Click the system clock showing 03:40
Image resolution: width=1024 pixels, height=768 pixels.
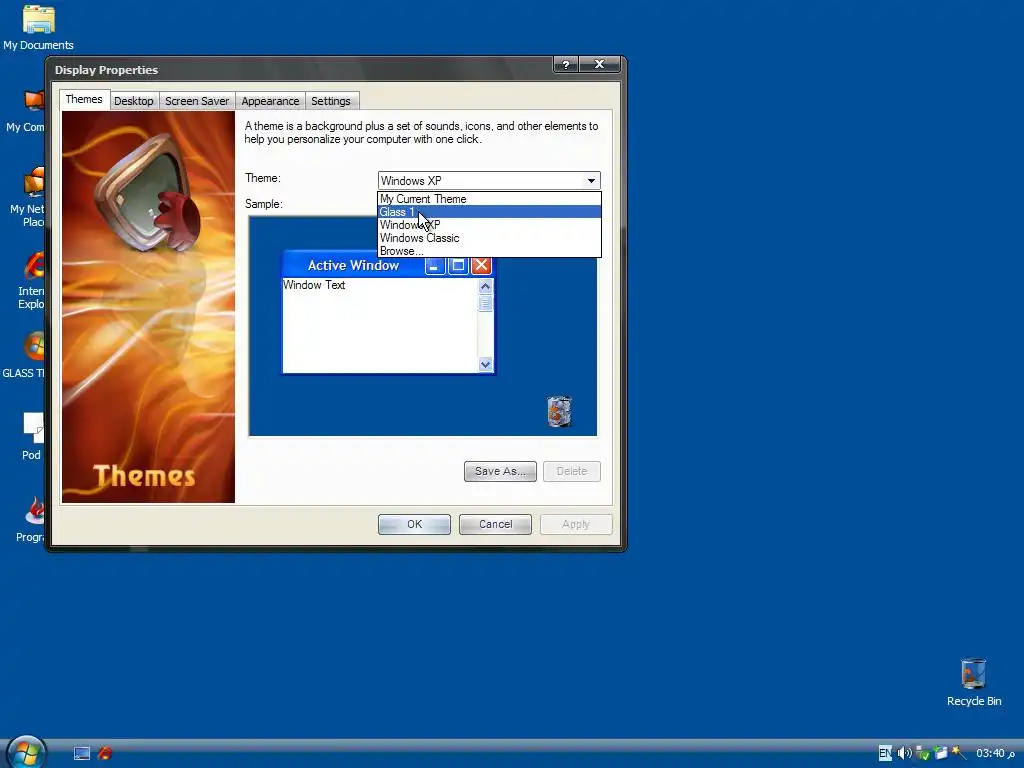[995, 754]
